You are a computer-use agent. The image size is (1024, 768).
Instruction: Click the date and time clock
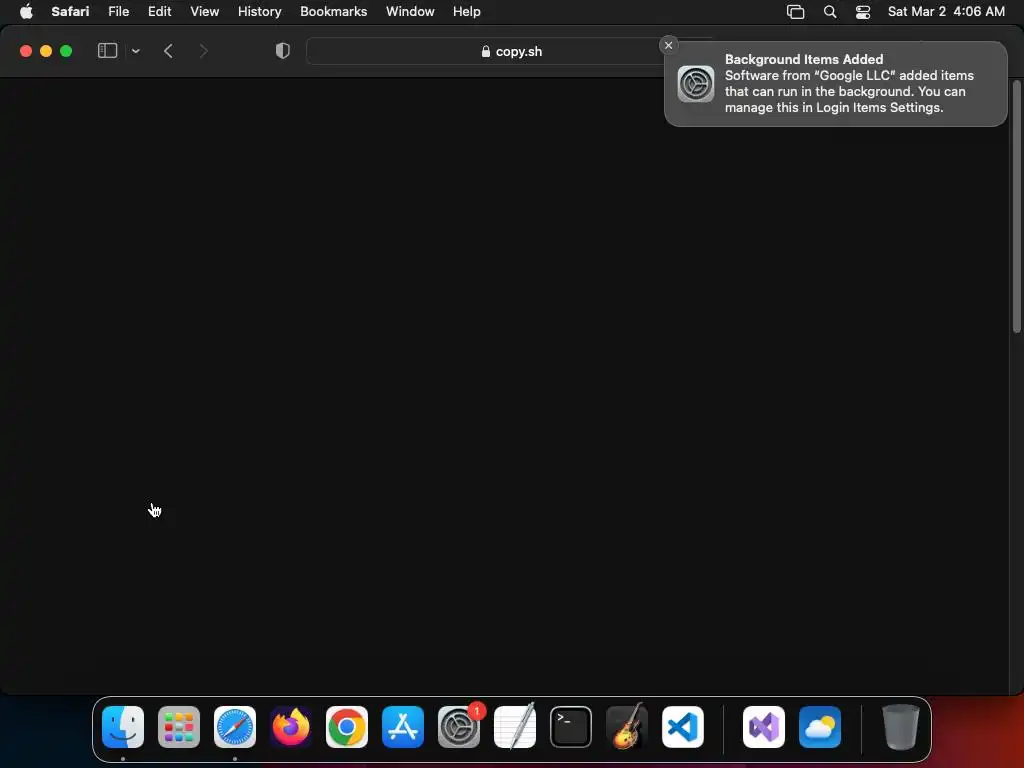coord(946,12)
